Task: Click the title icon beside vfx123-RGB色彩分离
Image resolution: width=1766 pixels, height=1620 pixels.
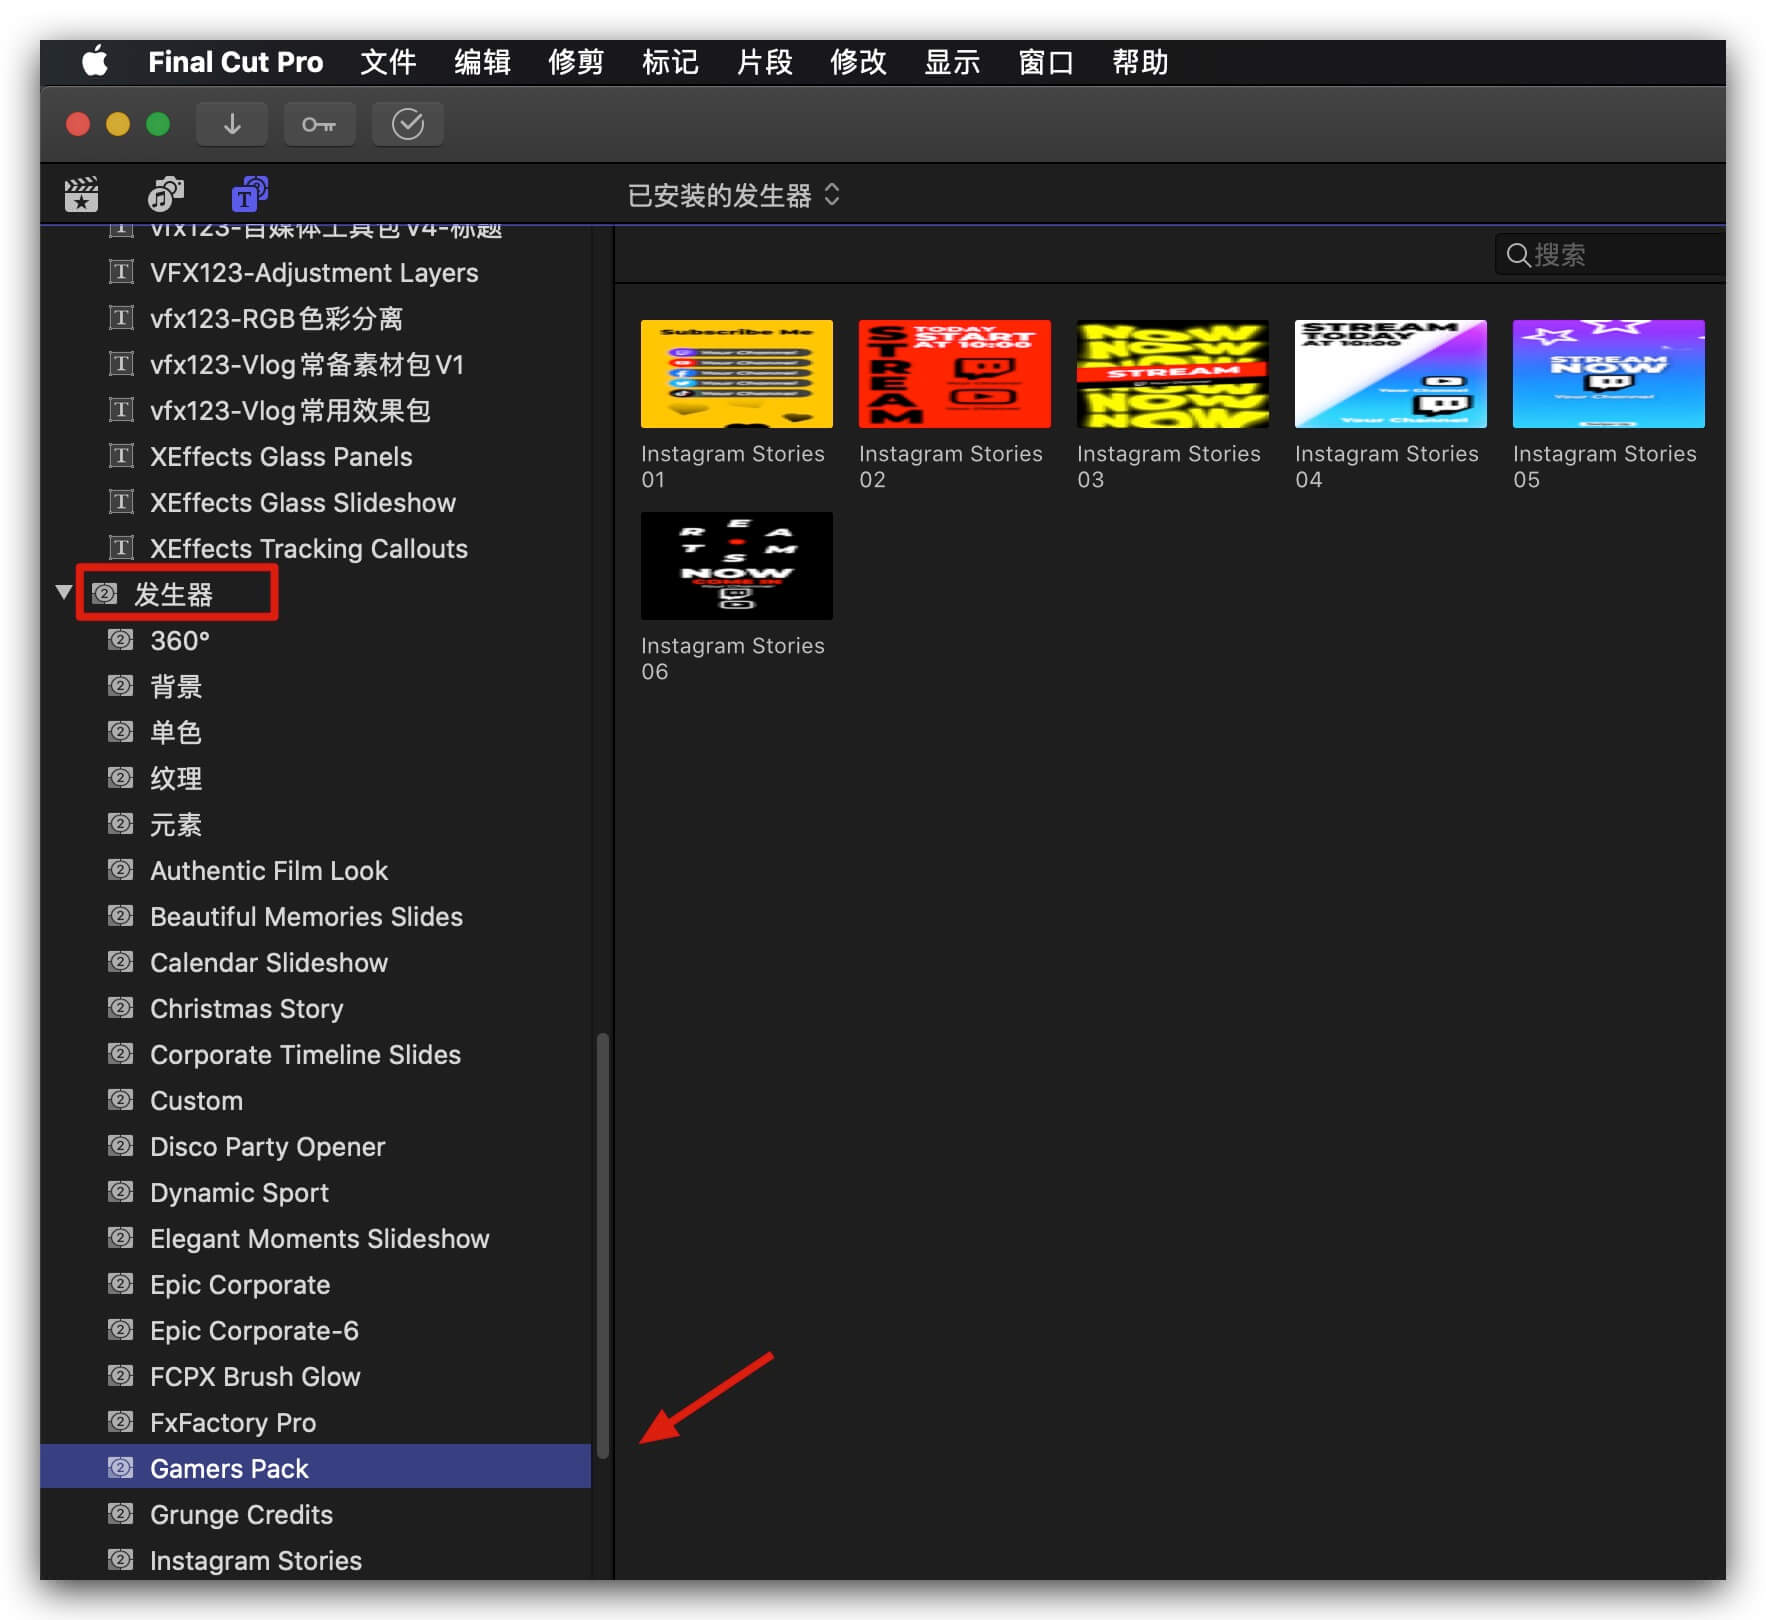Action: click(x=121, y=318)
